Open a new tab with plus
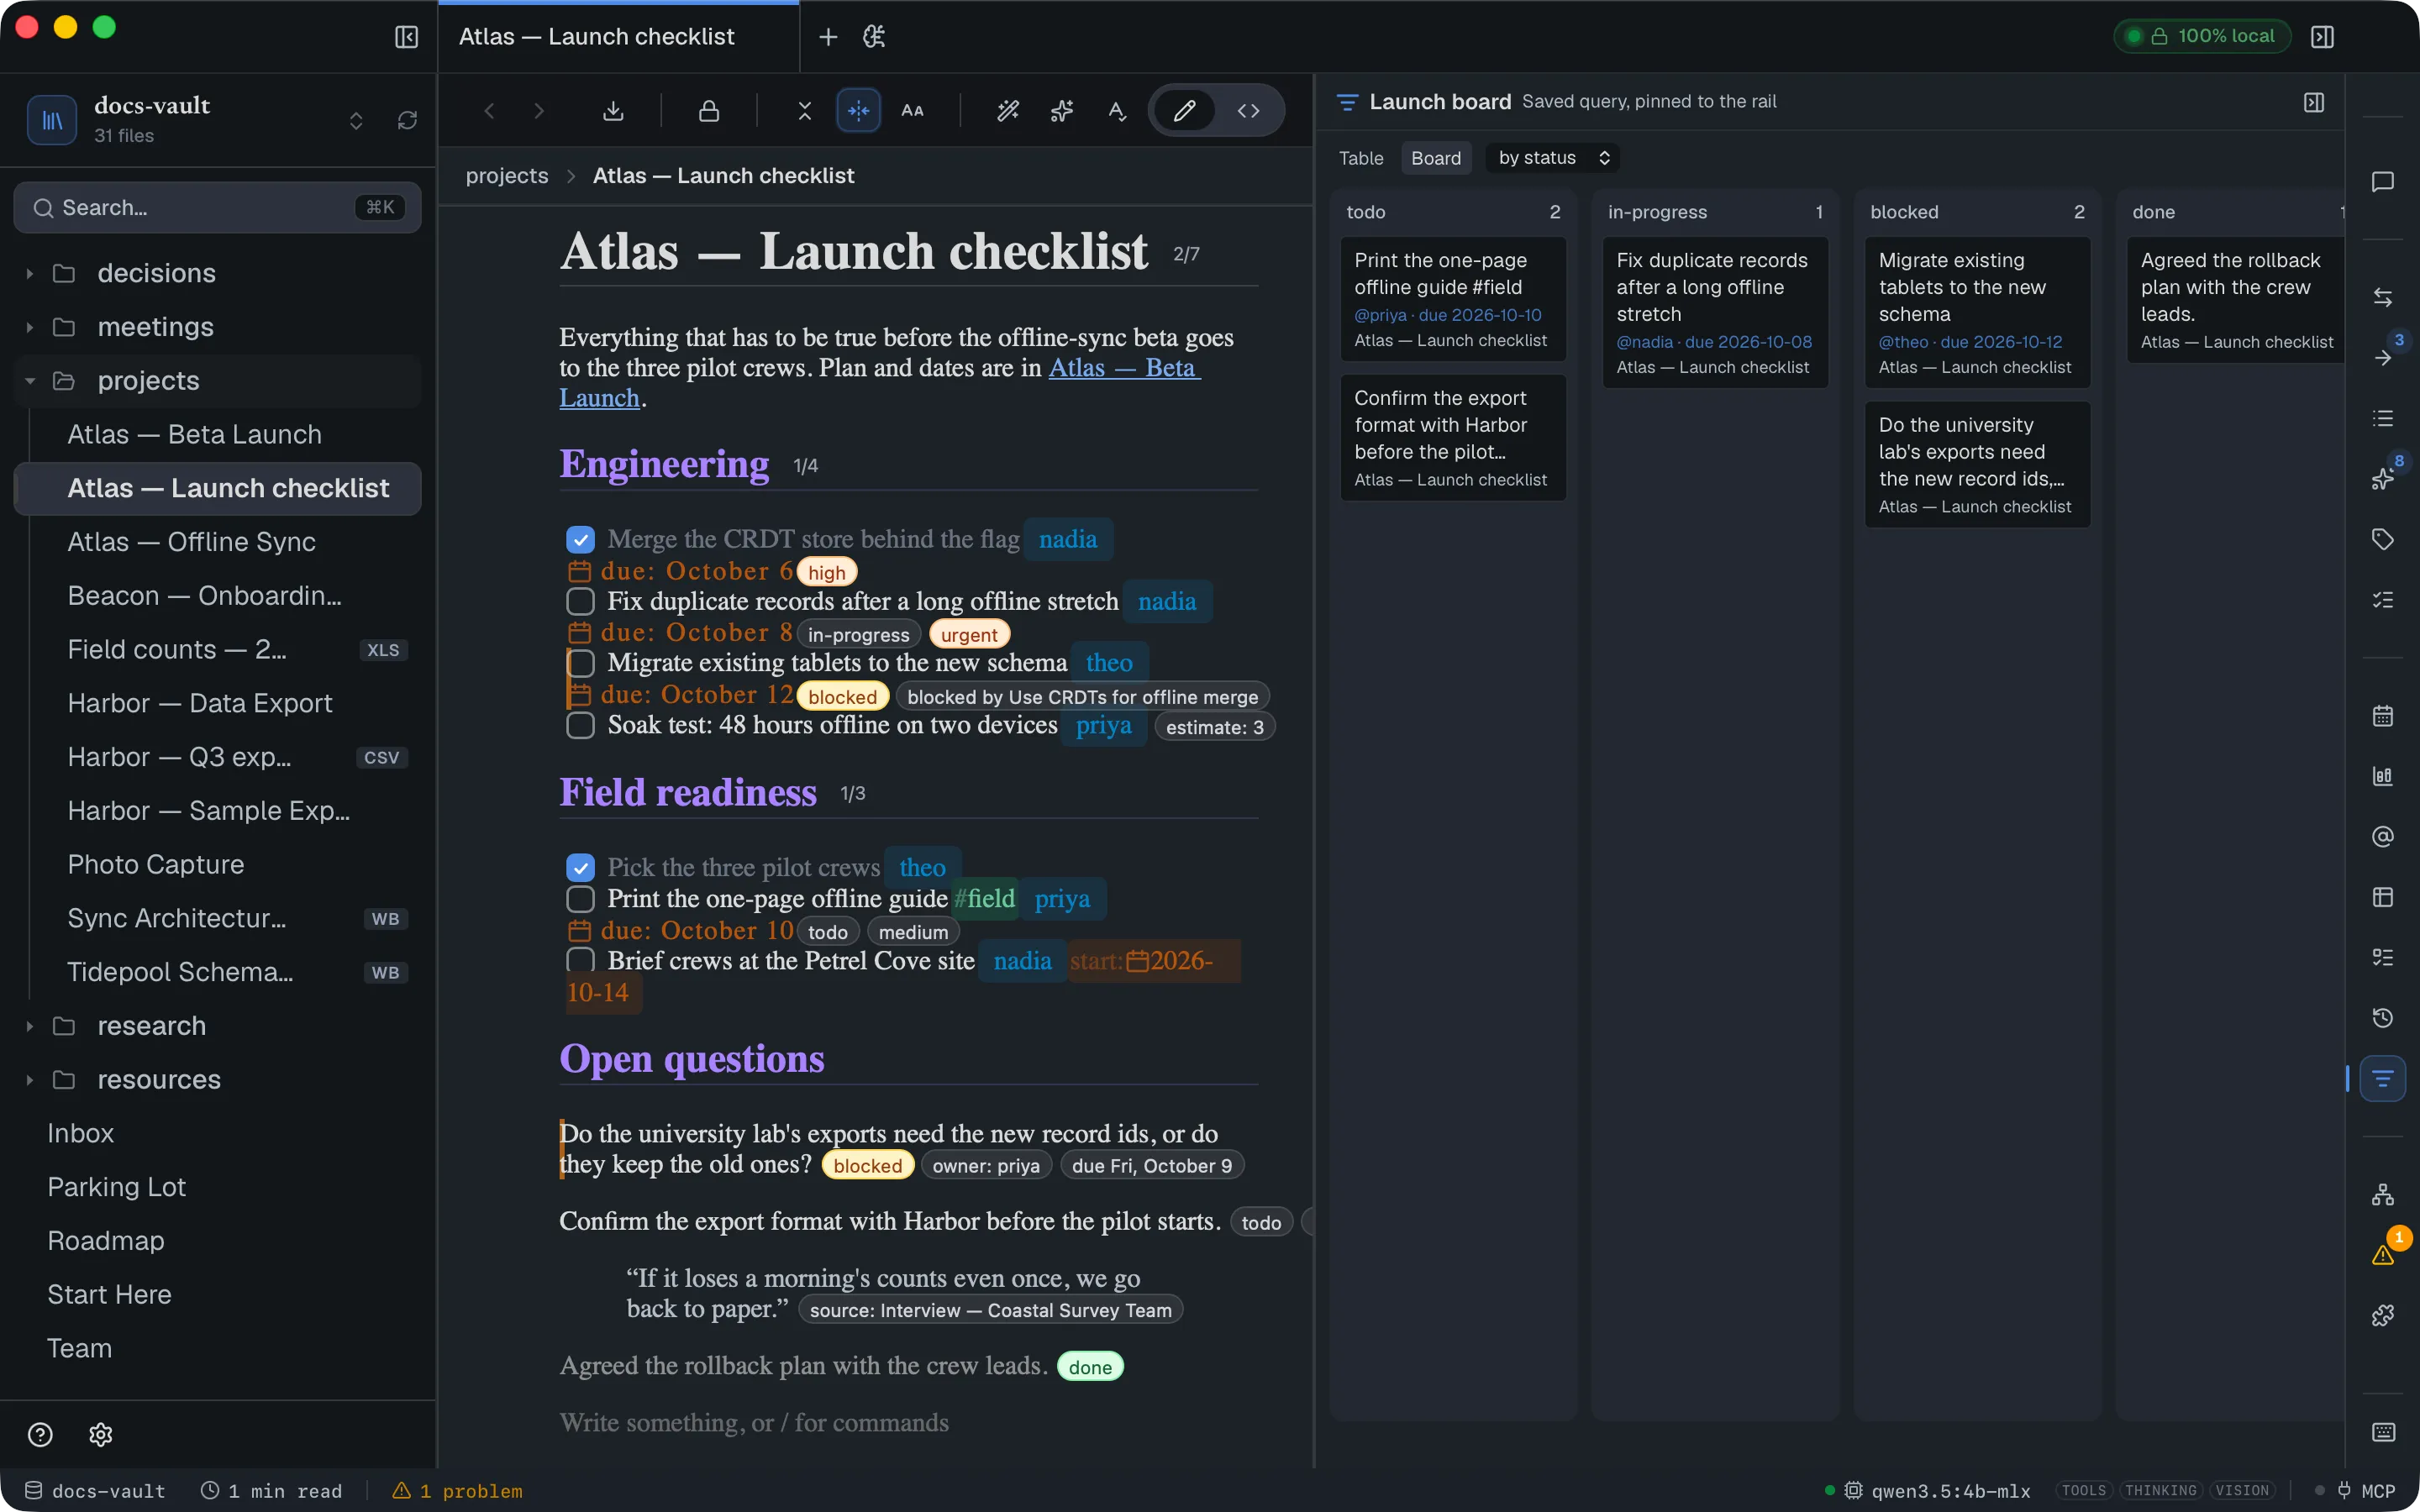 click(828, 37)
